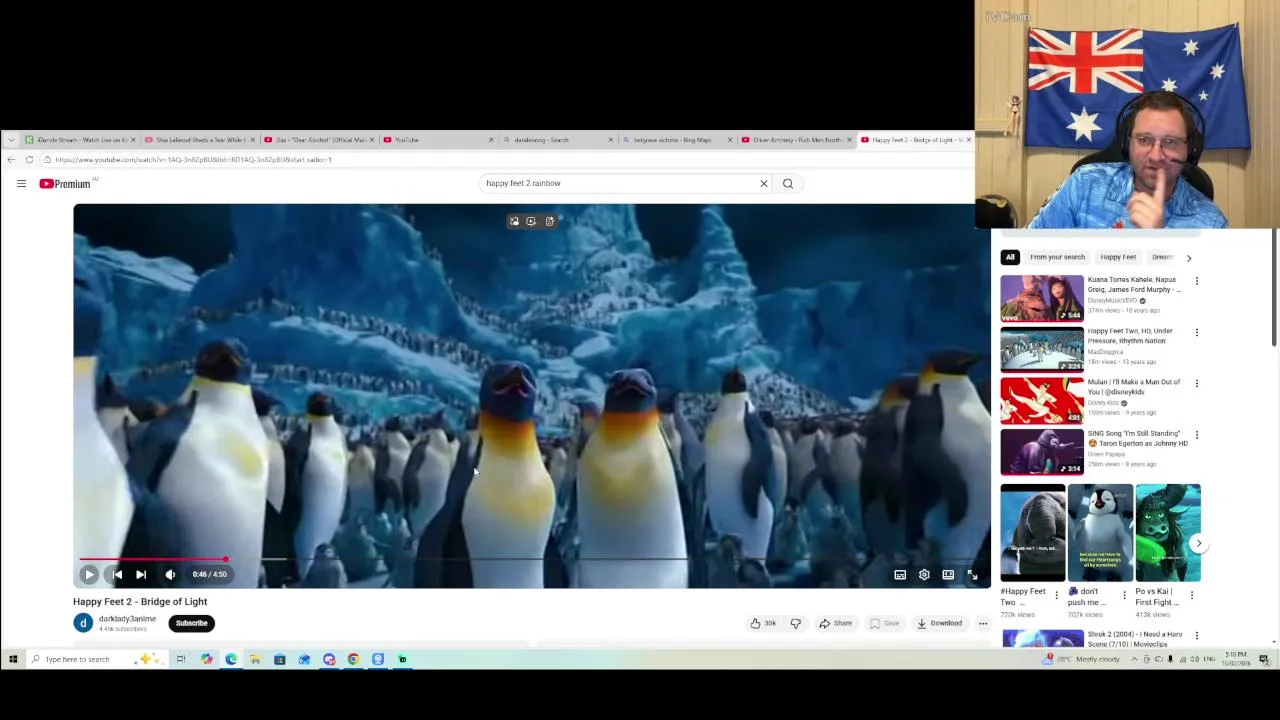The width and height of the screenshot is (1280, 720).
Task: Switch to 'Dear Alcohol' browser tab
Action: (318, 140)
